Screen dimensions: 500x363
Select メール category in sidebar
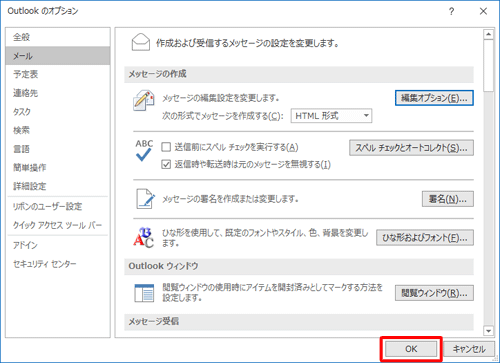pyautogui.click(x=58, y=56)
